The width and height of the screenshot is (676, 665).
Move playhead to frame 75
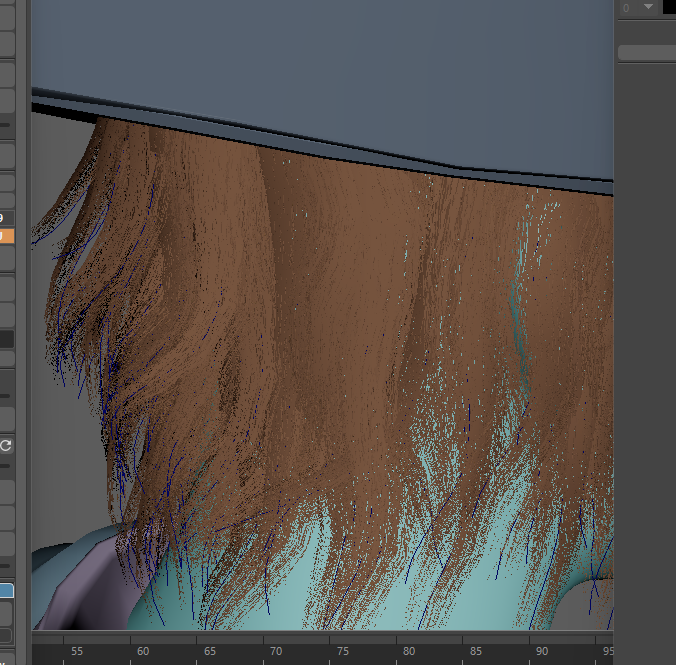[341, 650]
